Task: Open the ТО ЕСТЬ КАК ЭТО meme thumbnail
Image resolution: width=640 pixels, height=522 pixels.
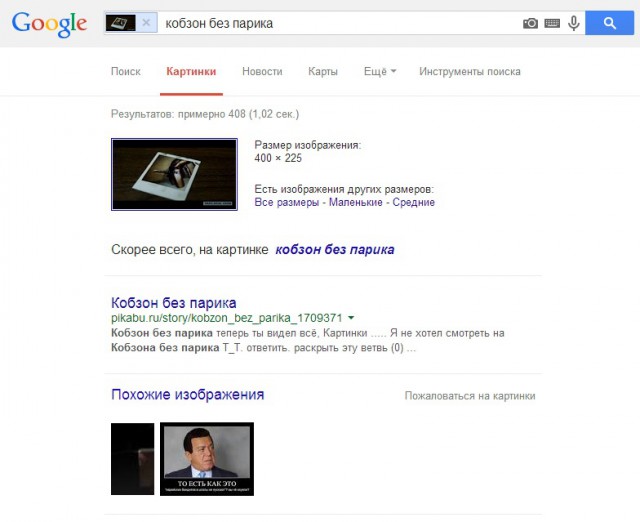Action: [x=207, y=459]
